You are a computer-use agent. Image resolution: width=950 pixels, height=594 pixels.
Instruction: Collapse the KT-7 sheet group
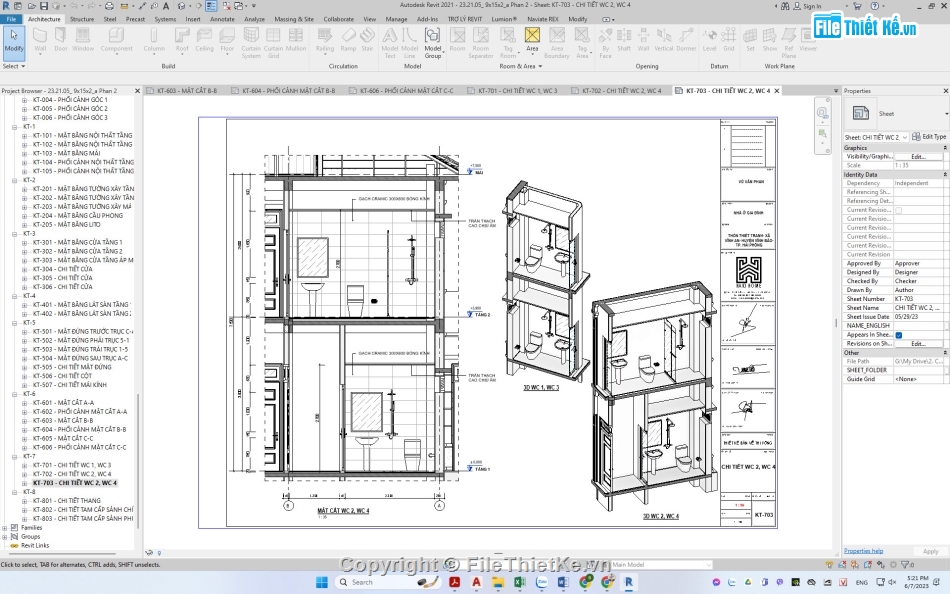pyautogui.click(x=15, y=456)
